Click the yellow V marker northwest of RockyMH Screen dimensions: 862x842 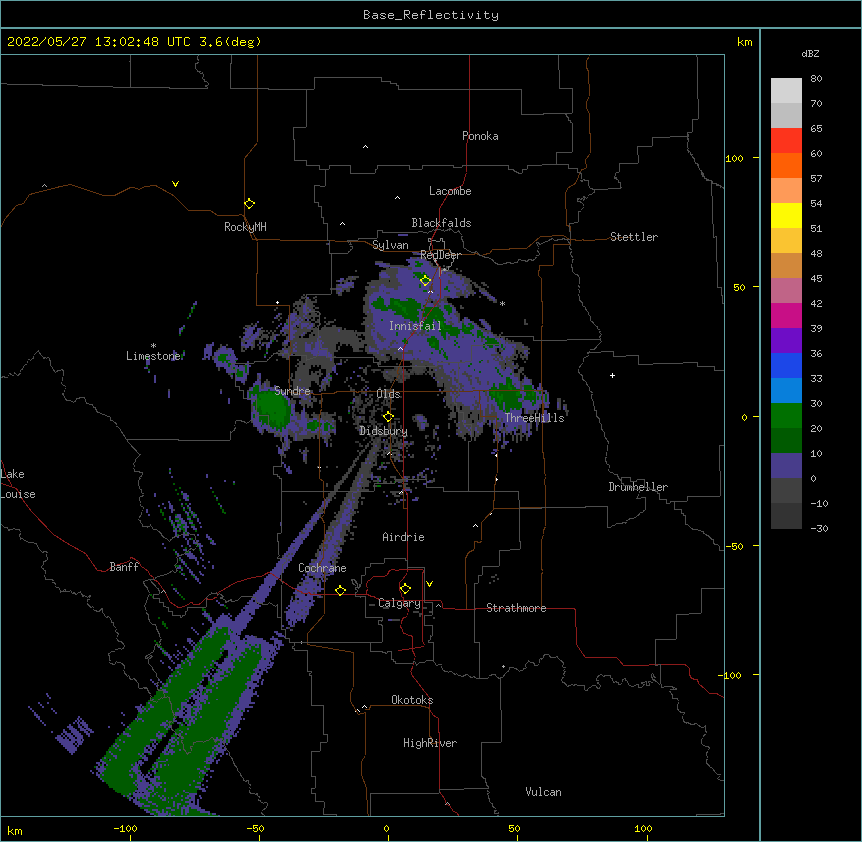tap(175, 184)
